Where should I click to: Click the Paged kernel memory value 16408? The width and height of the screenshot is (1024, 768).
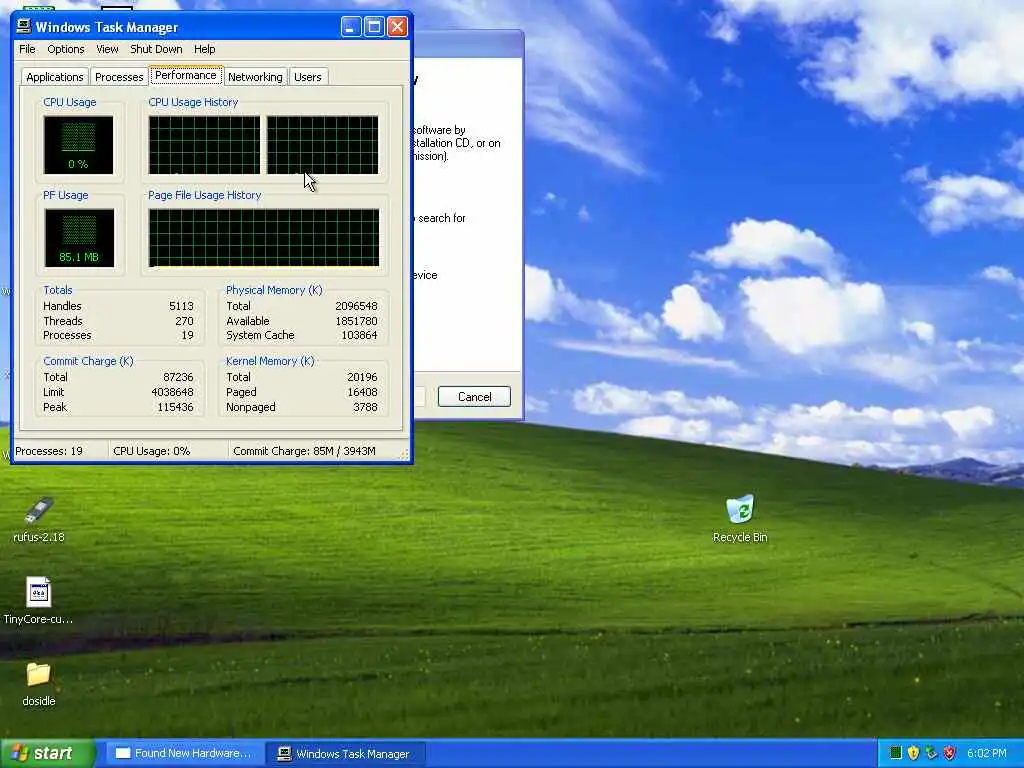tap(362, 392)
